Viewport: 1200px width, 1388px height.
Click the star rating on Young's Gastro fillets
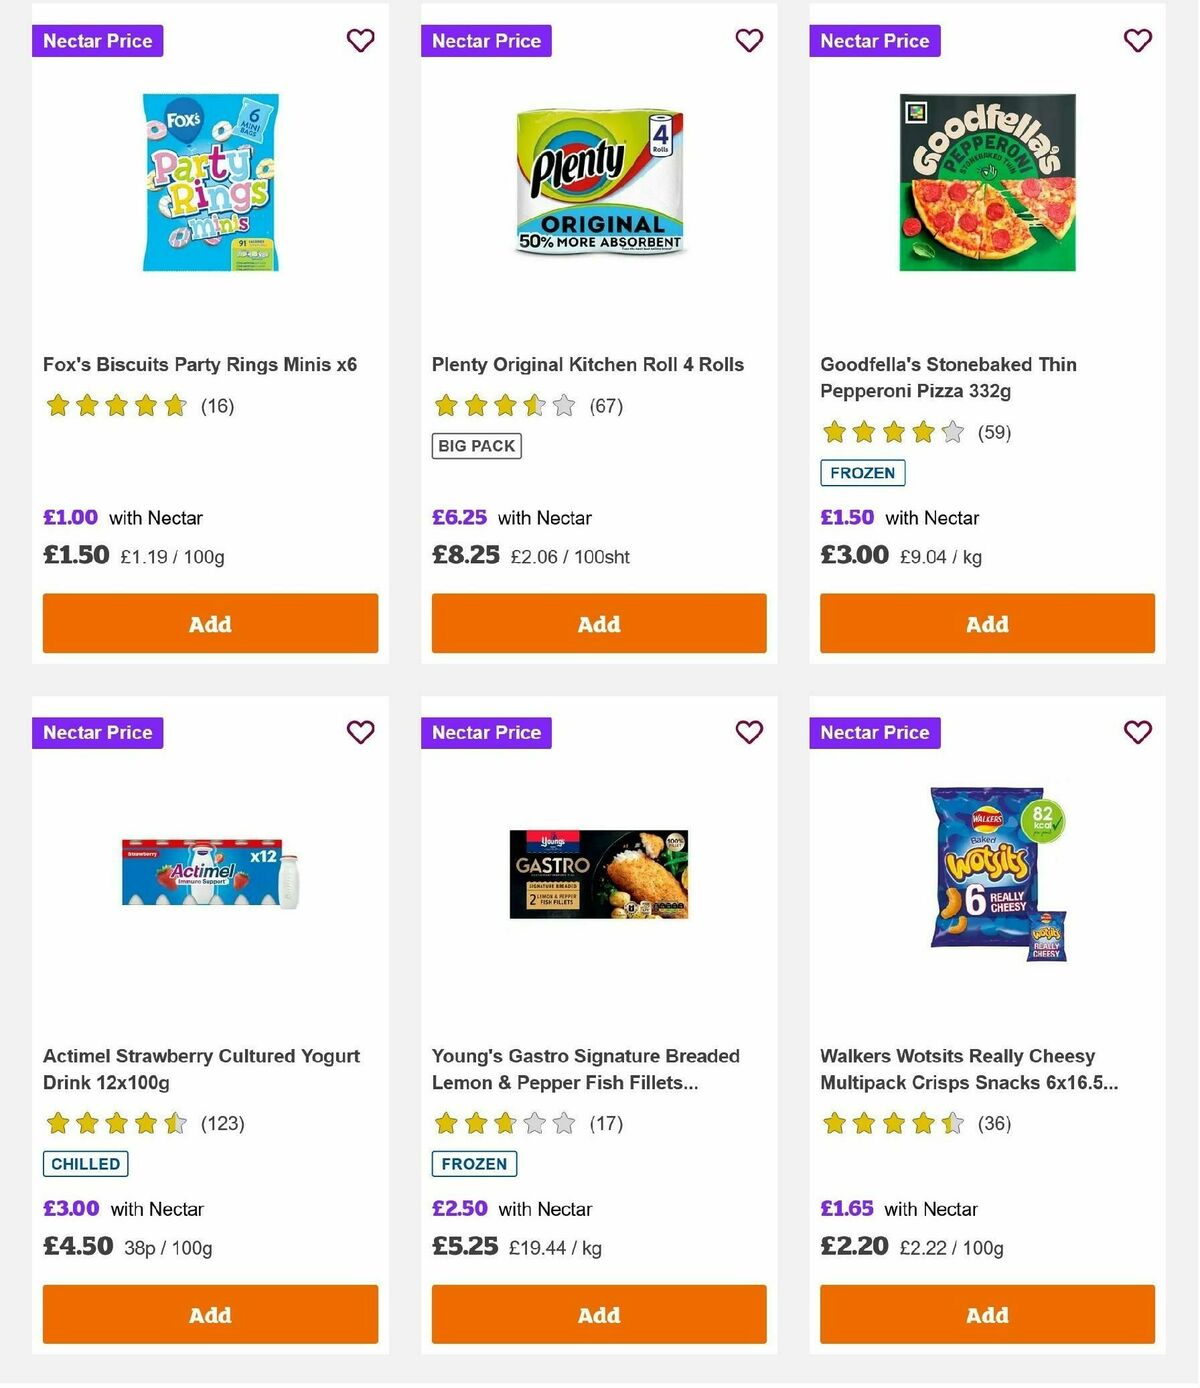pos(502,1124)
